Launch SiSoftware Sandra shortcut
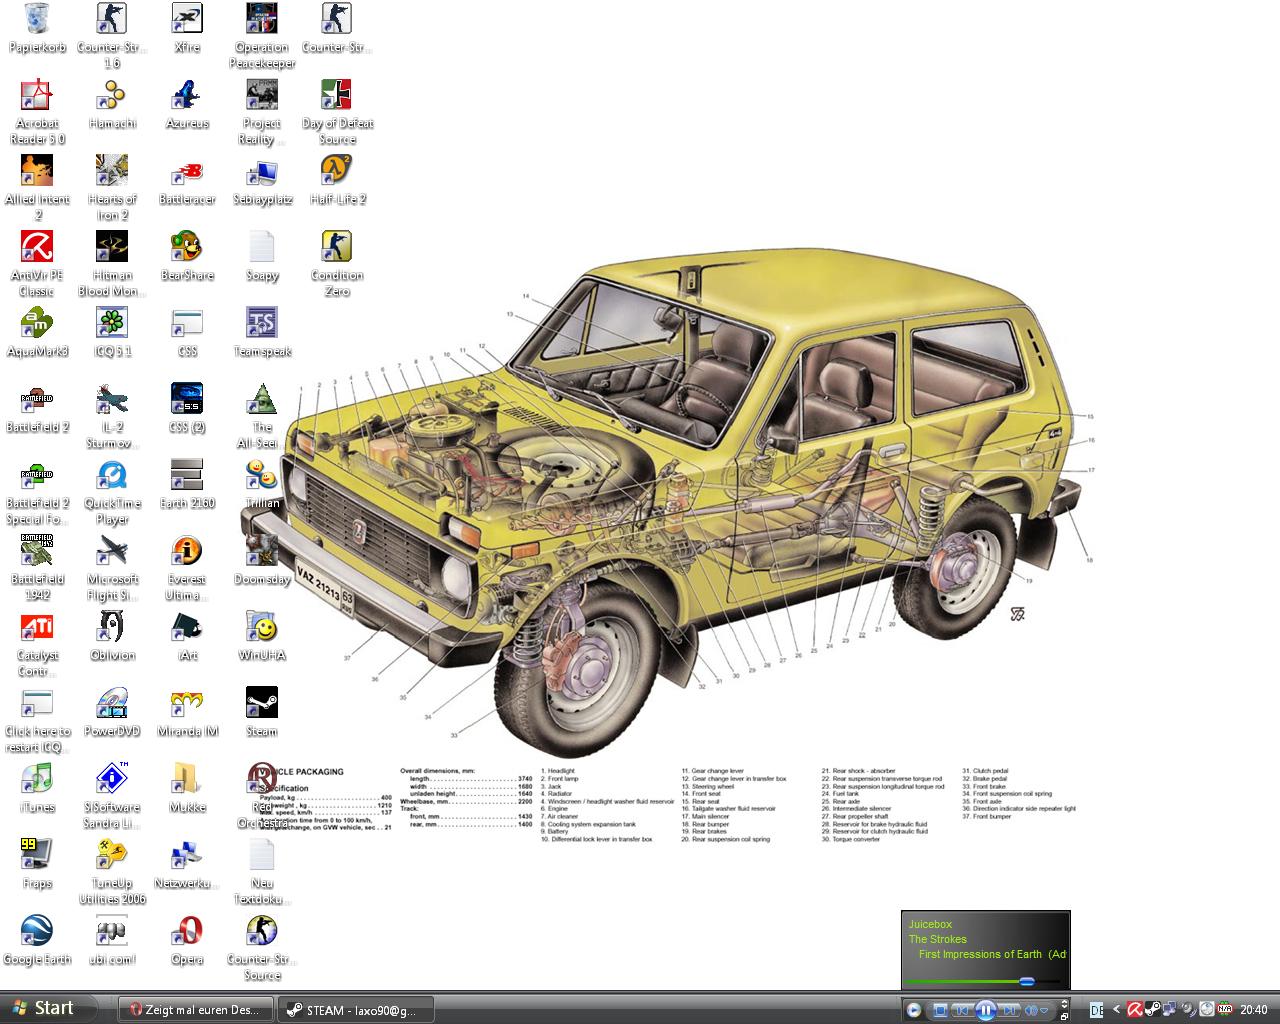The width and height of the screenshot is (1280, 1024). point(112,796)
